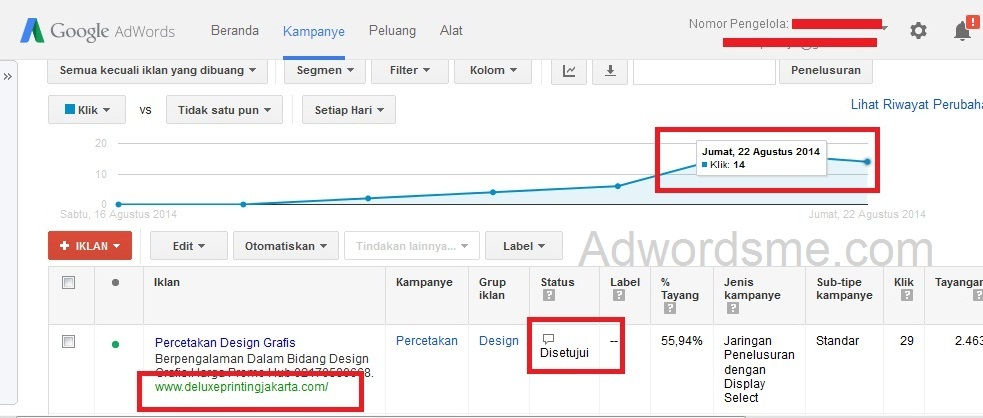Screen dimensions: 983x418
Task: Click the Disetujui status text
Action: pyautogui.click(x=564, y=353)
